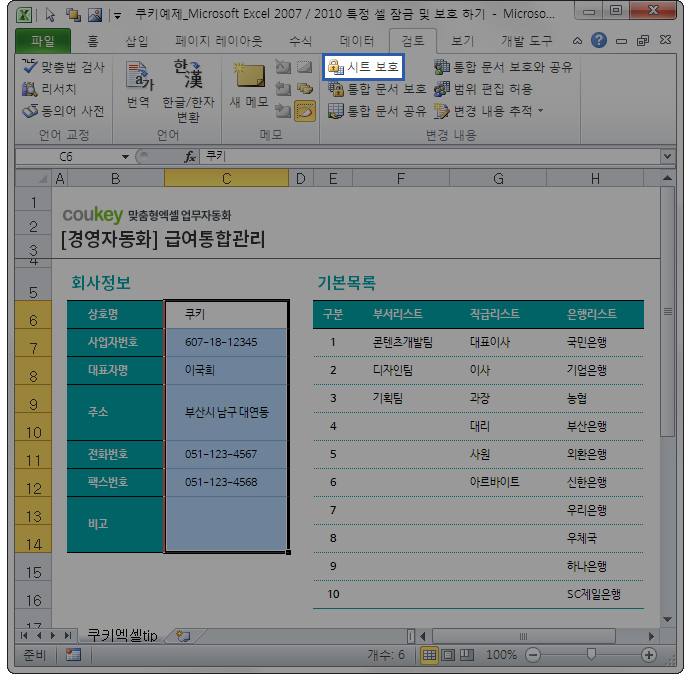
Task: Click the Translate (번역) button
Action: pos(138,85)
